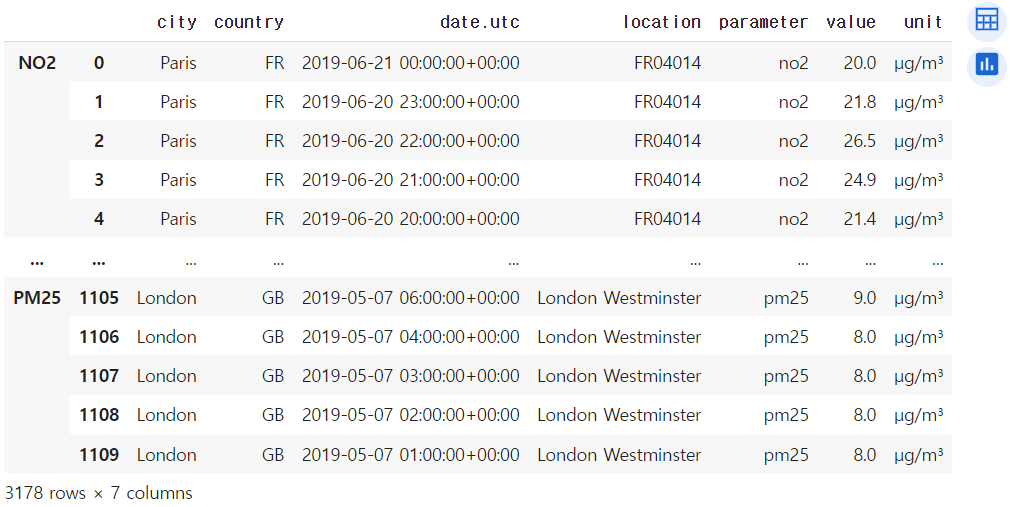Click the value column header
1010x507 pixels.
851,22
